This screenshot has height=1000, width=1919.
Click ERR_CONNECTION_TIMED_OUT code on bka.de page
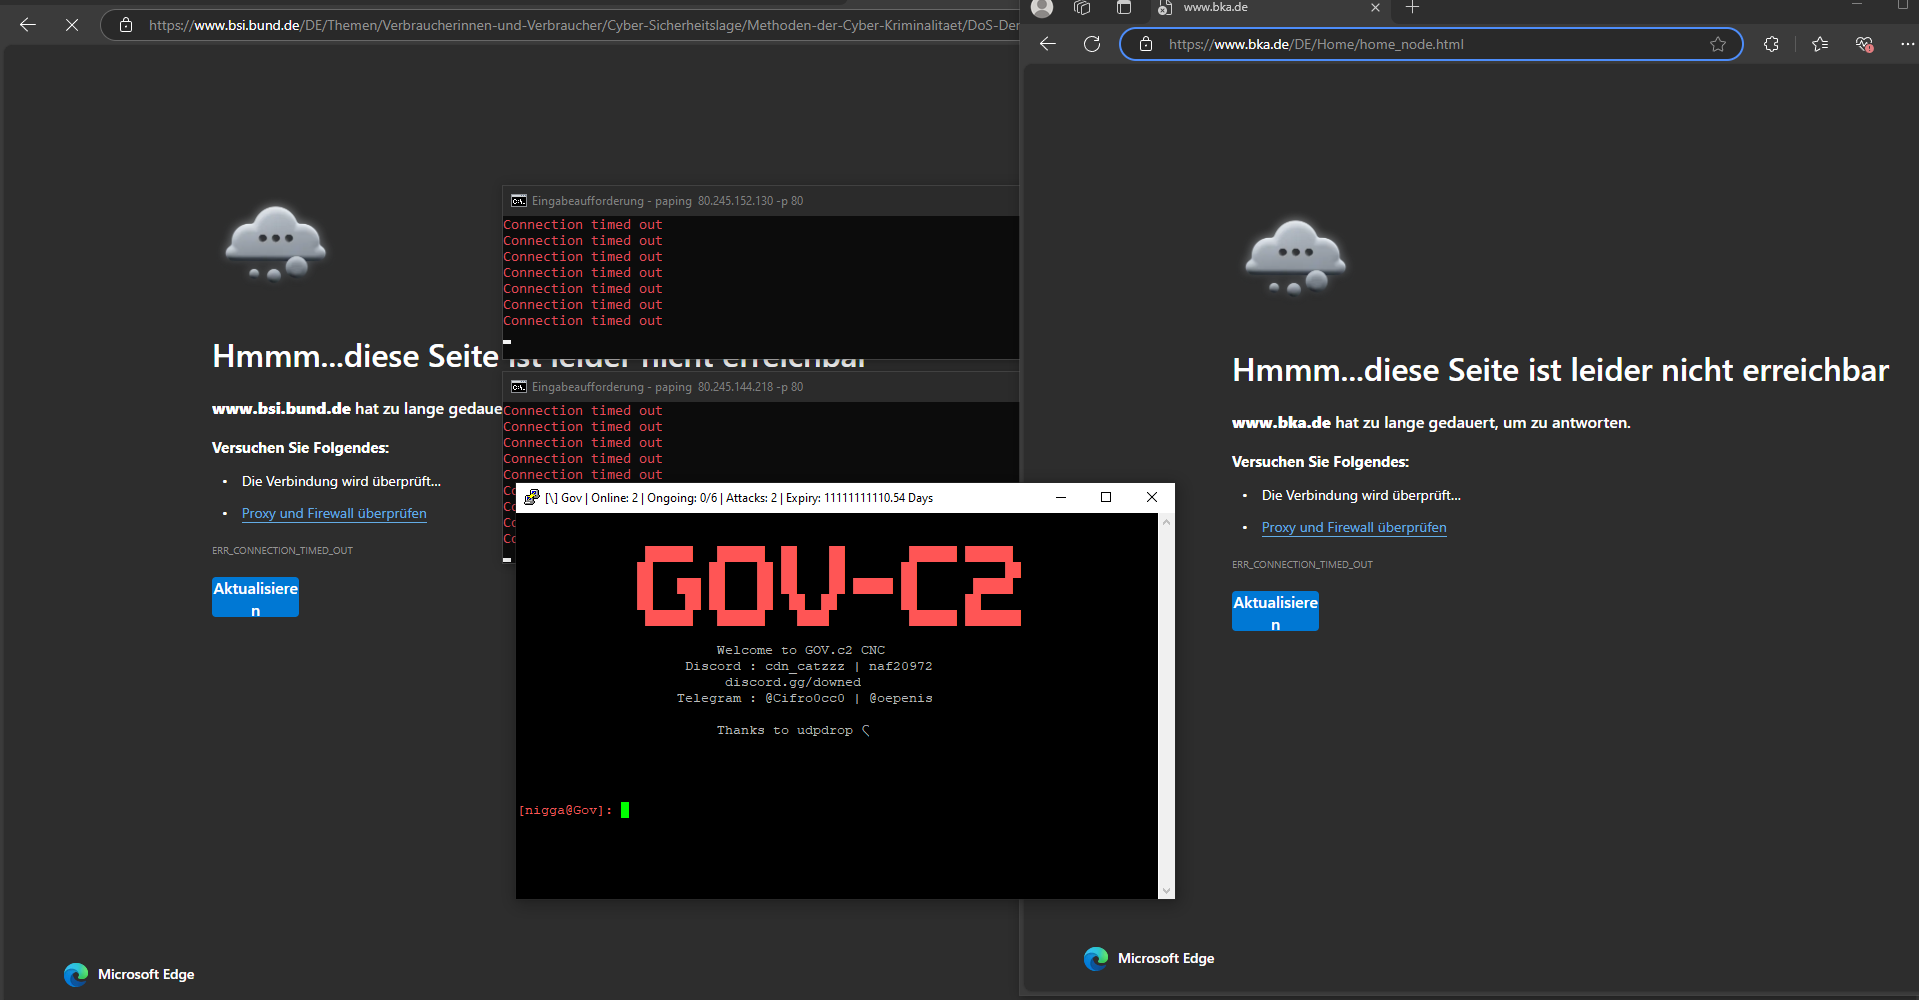pyautogui.click(x=1302, y=565)
